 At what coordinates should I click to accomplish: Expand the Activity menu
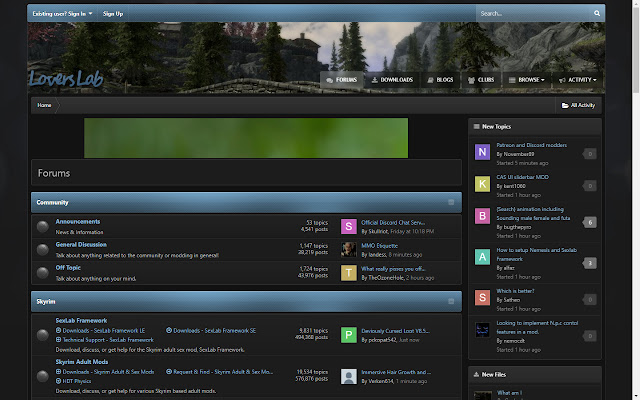(578, 80)
